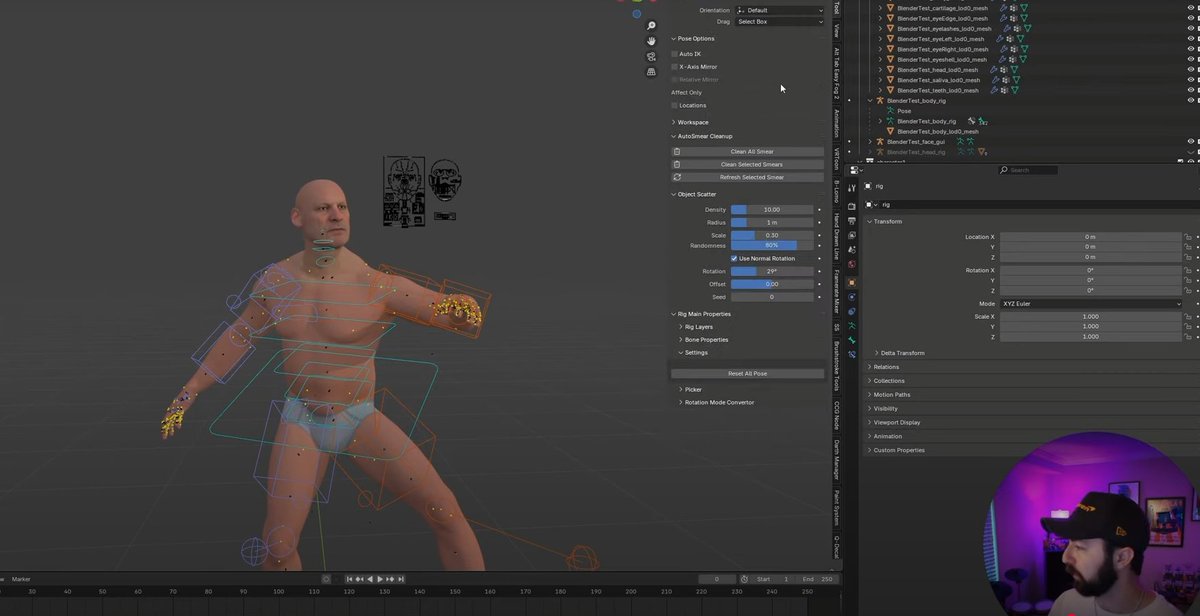Click the viewport zoom magnifier icon

651,26
